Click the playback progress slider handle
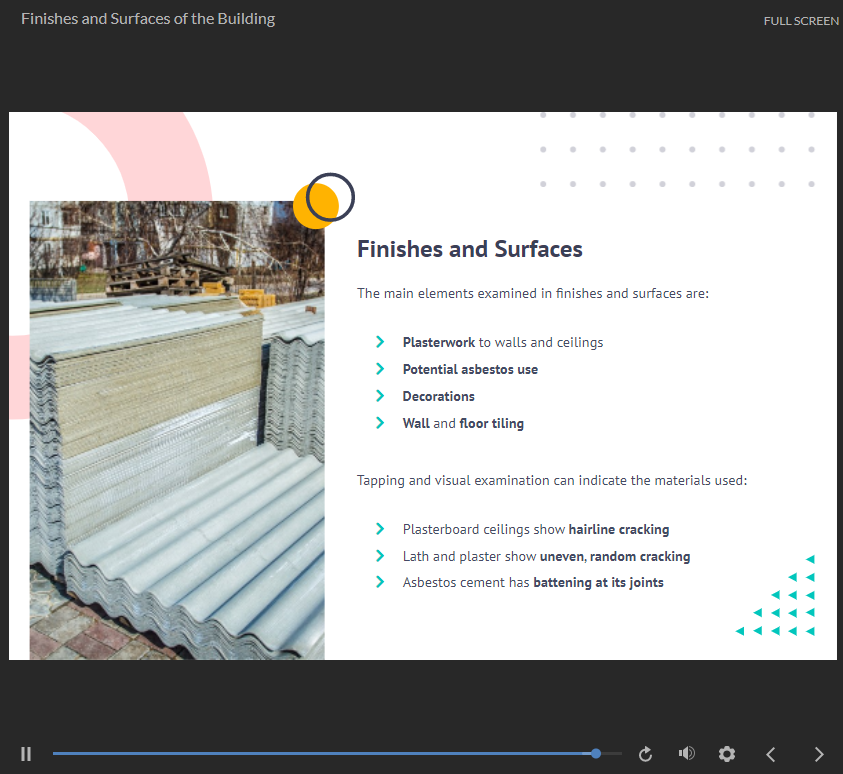Viewport: 843px width, 774px height. pos(596,753)
